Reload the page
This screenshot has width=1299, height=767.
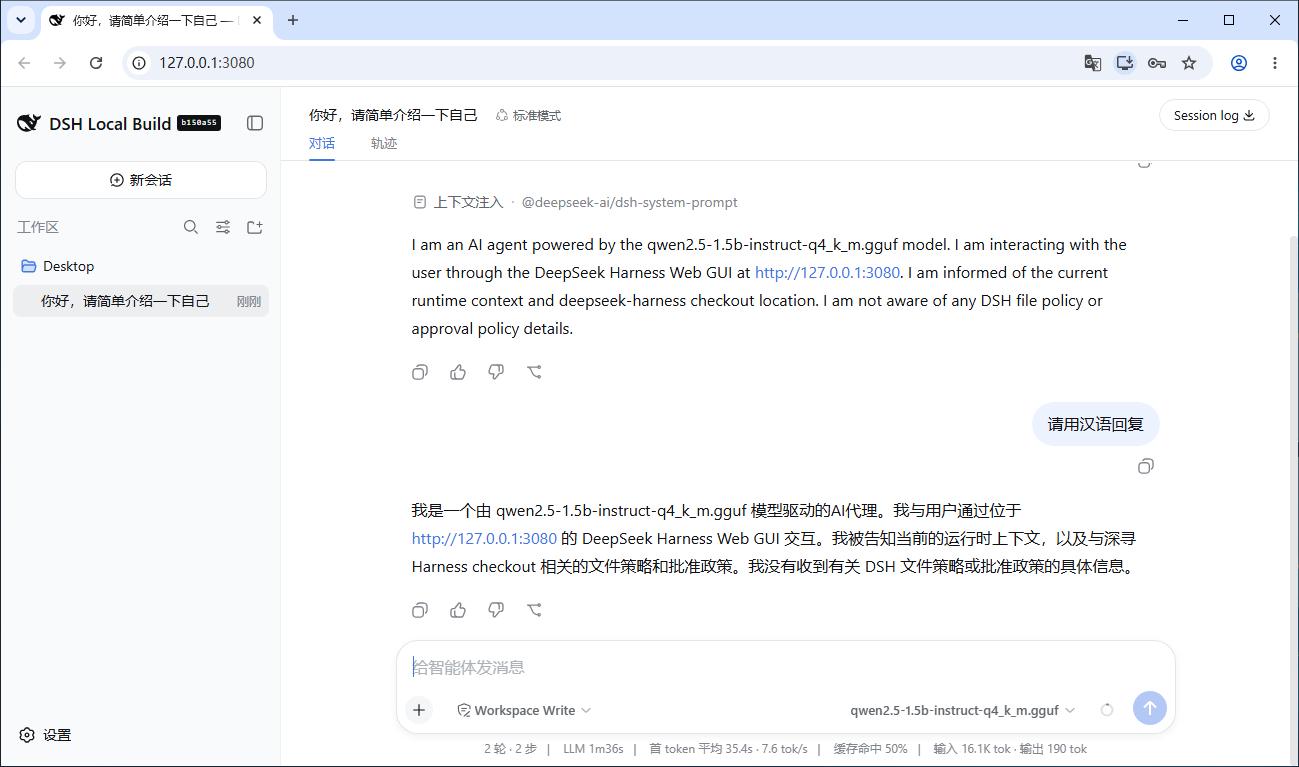96,63
